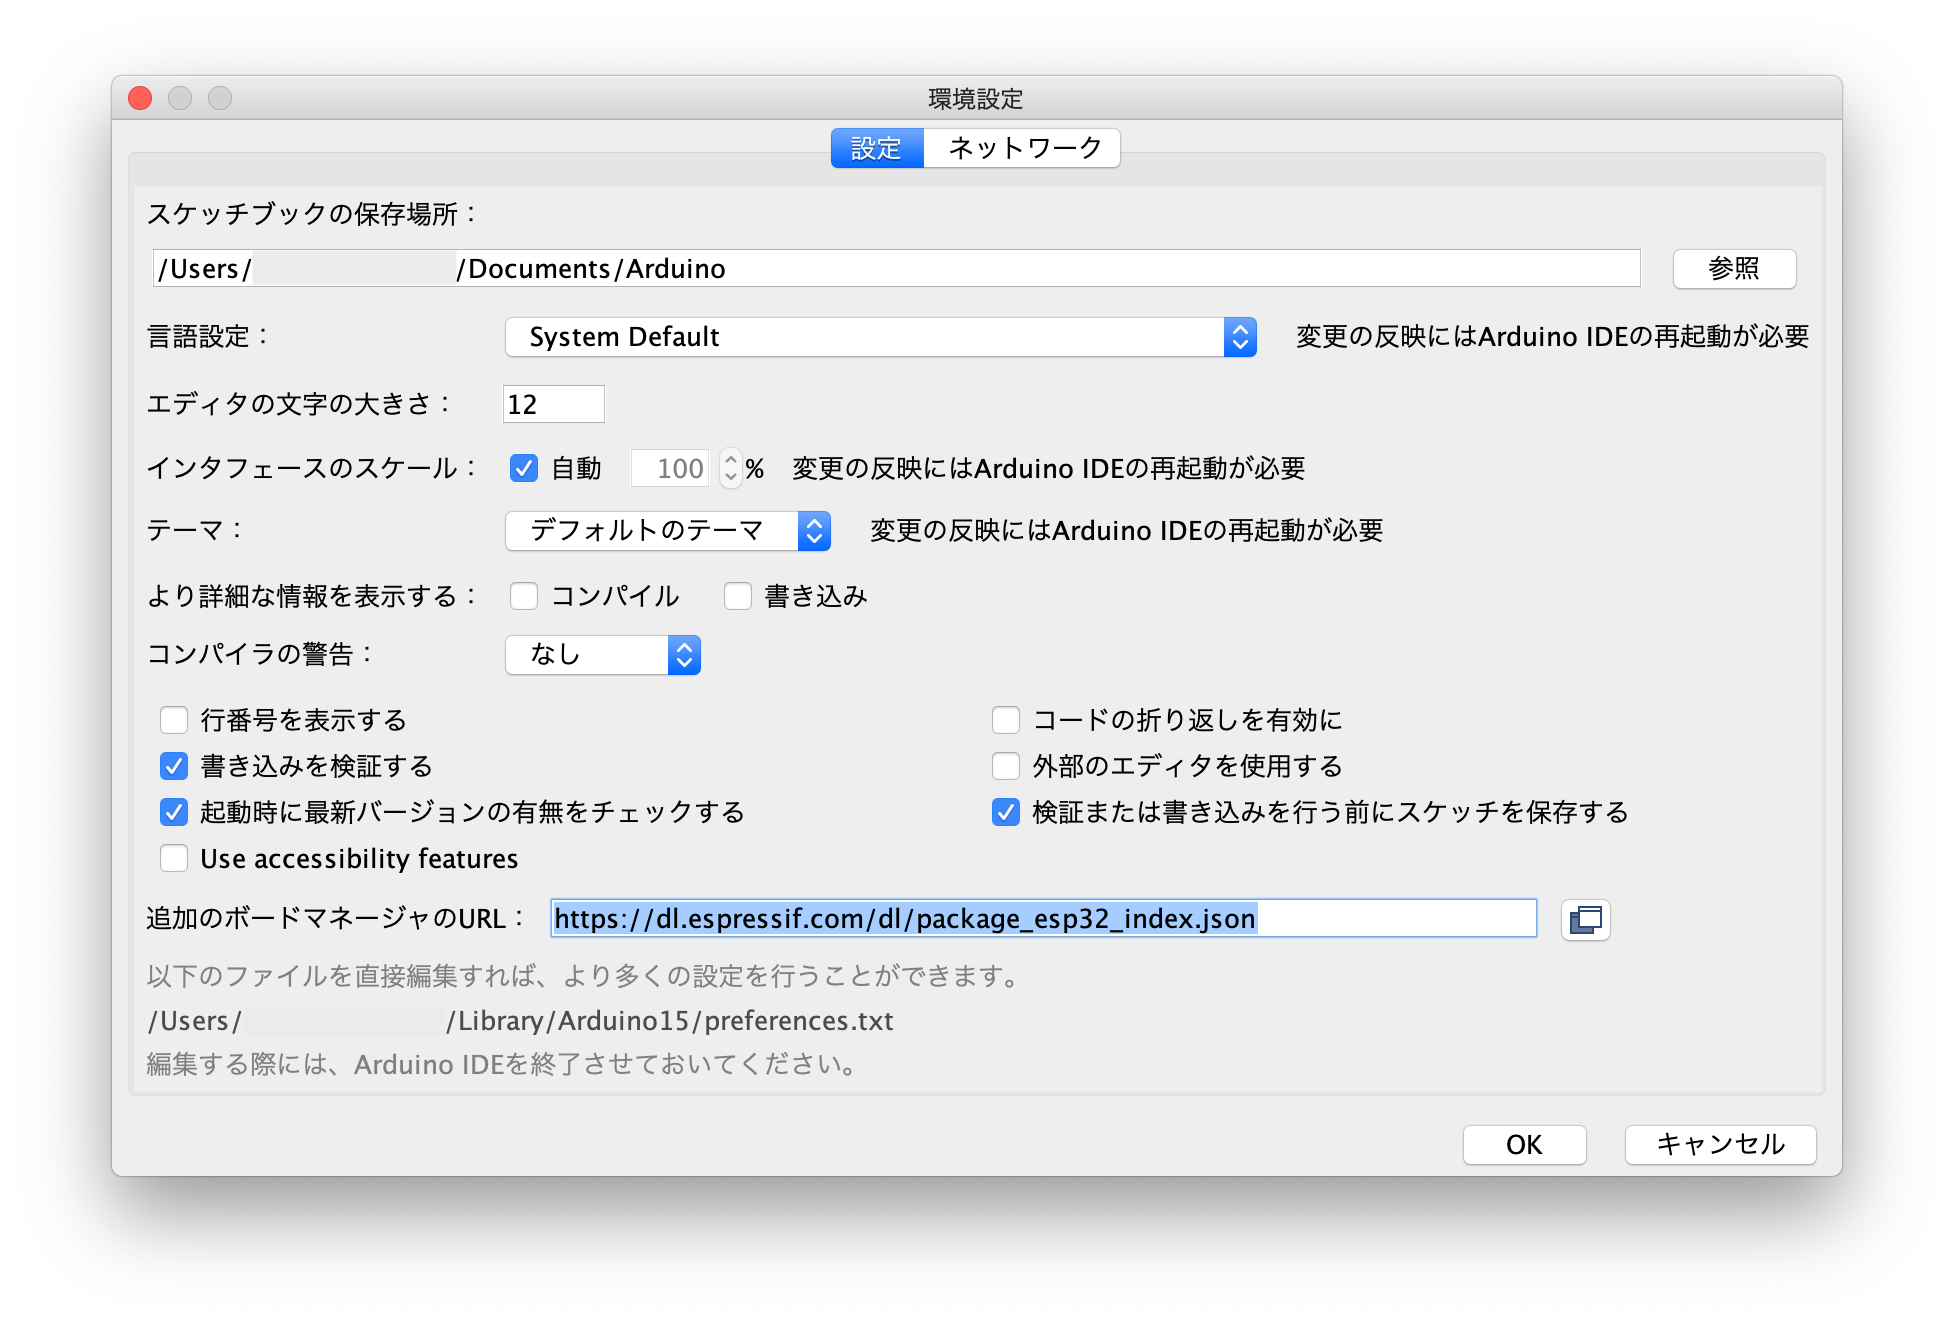Click the interface scale percentage stepper arrows
The image size is (1954, 1324).
pos(730,468)
